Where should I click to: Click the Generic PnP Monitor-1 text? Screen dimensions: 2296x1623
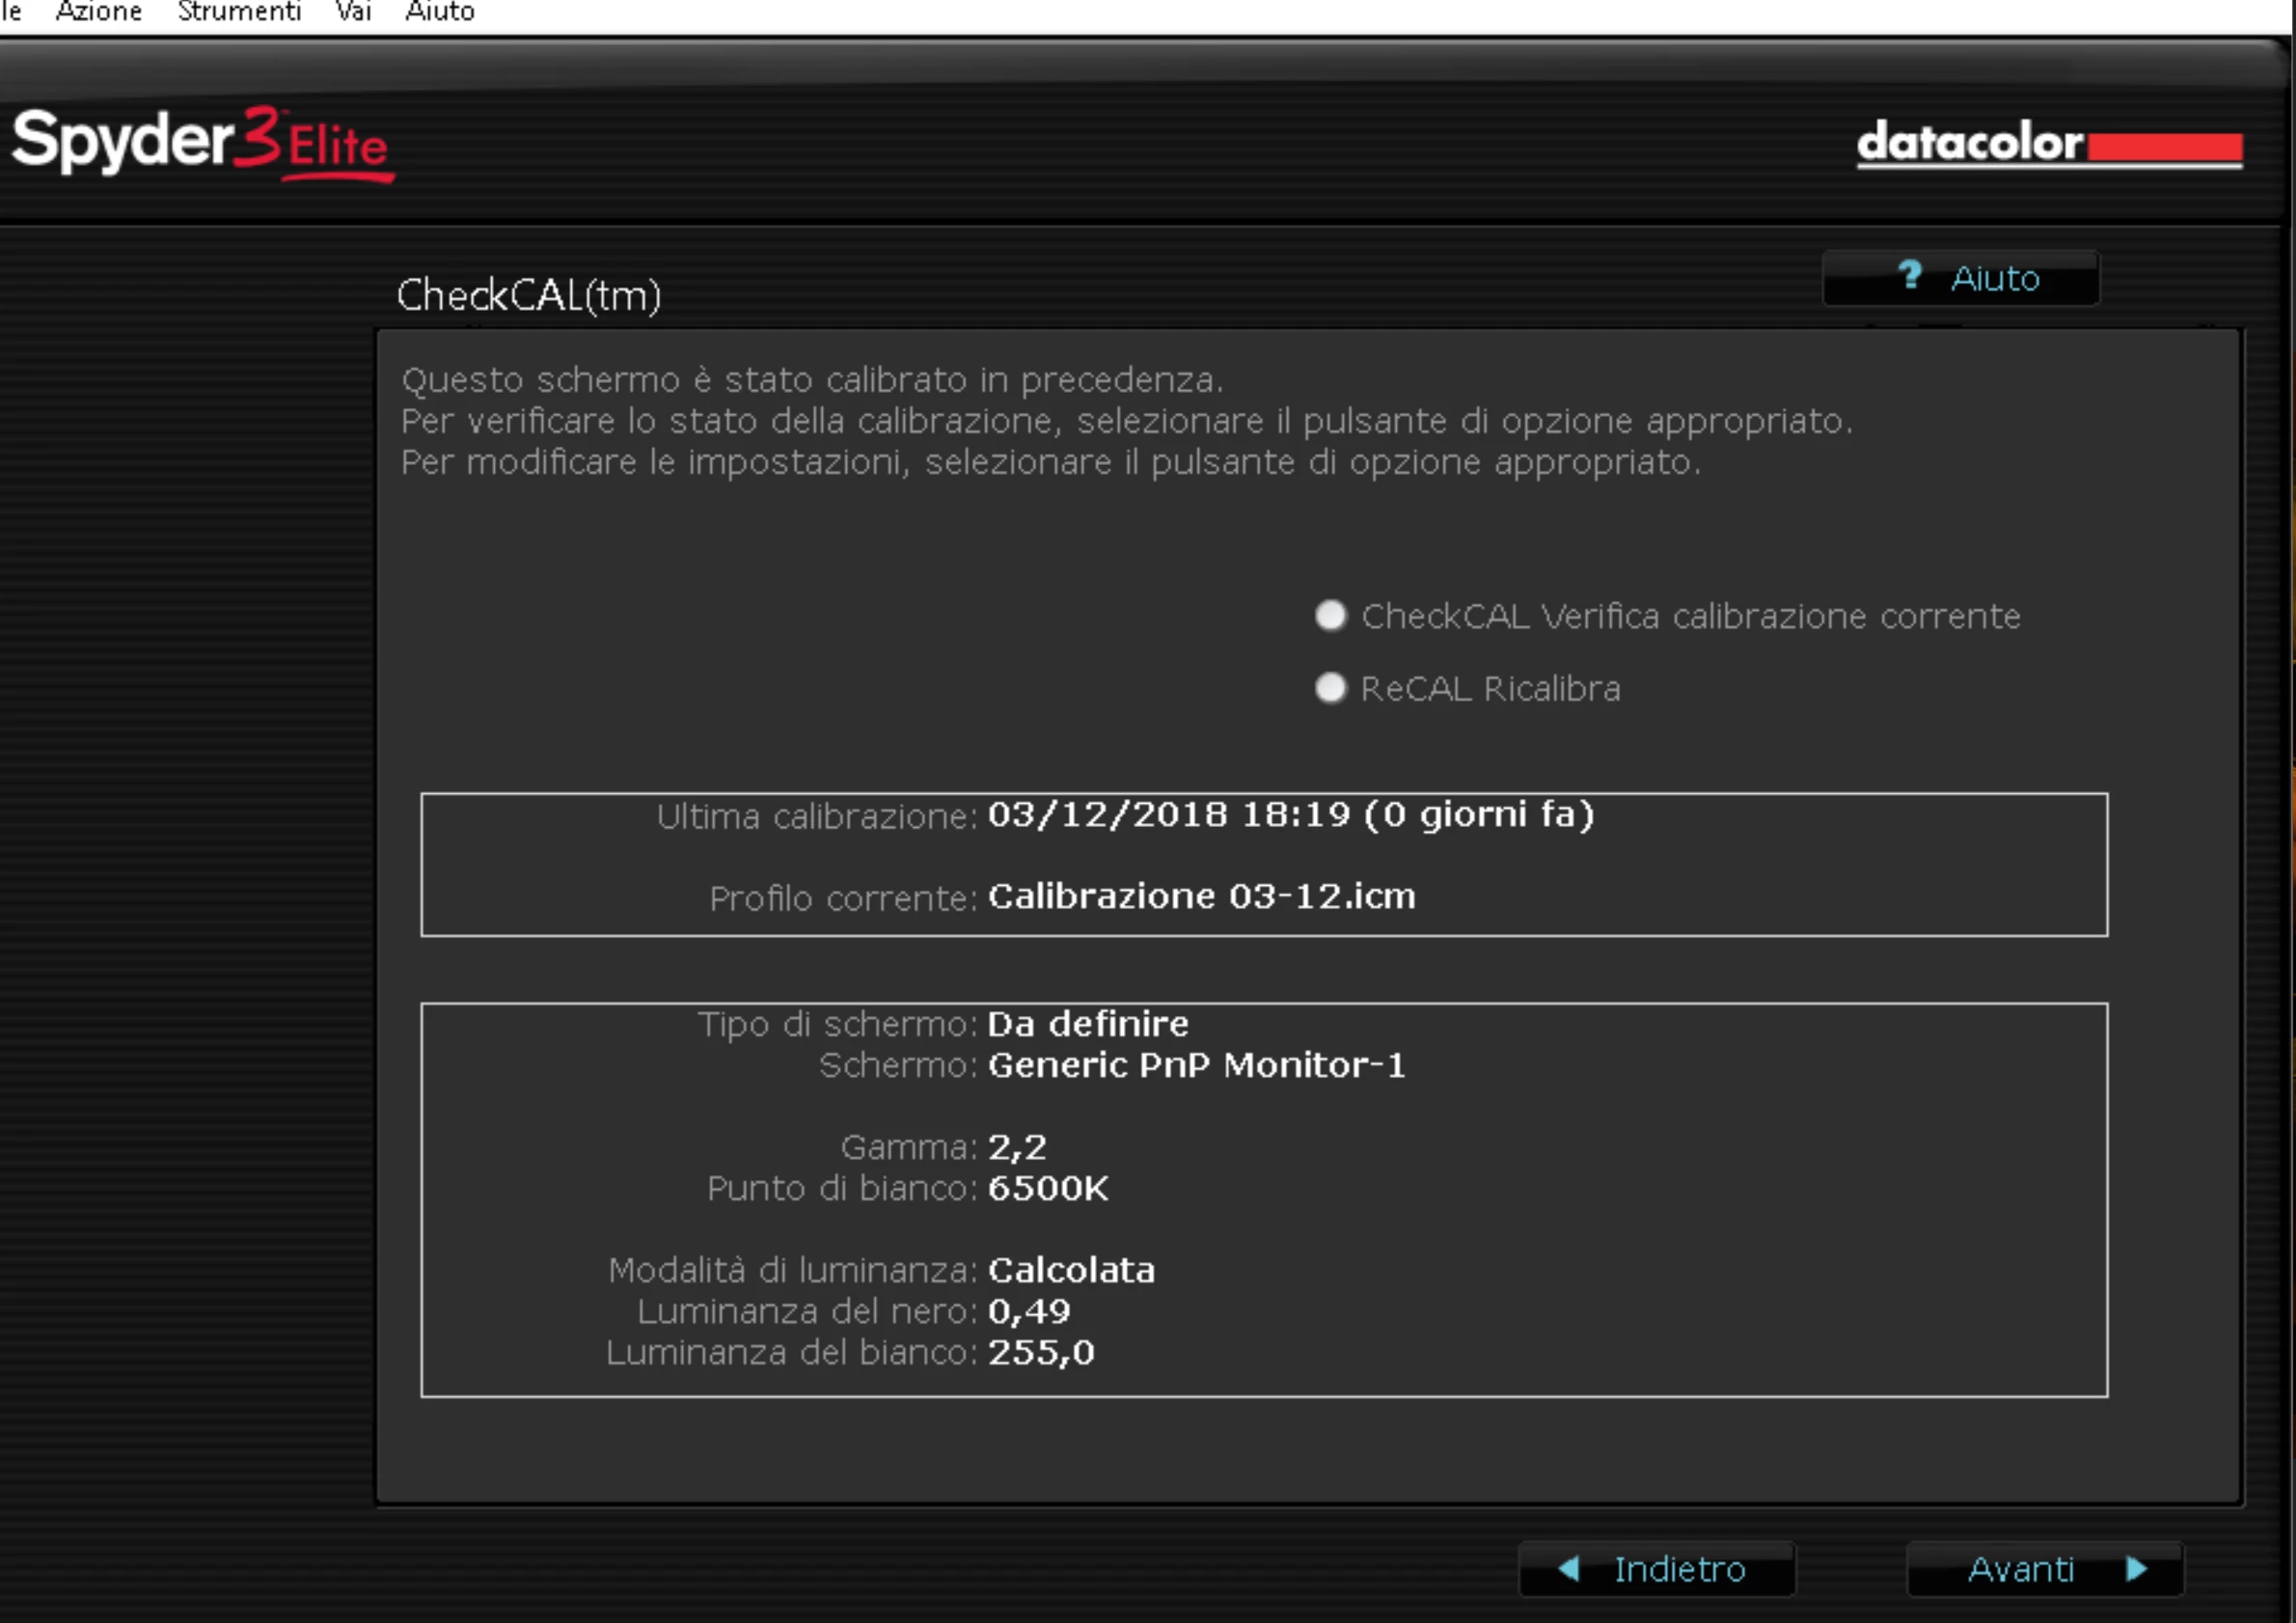tap(1196, 1065)
